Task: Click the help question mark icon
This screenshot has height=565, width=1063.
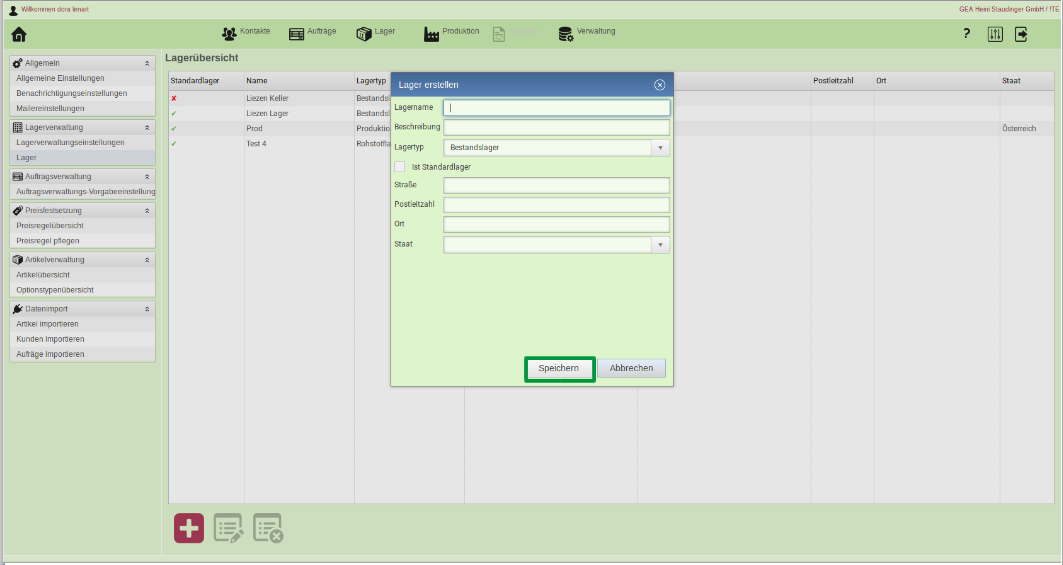Action: (966, 34)
